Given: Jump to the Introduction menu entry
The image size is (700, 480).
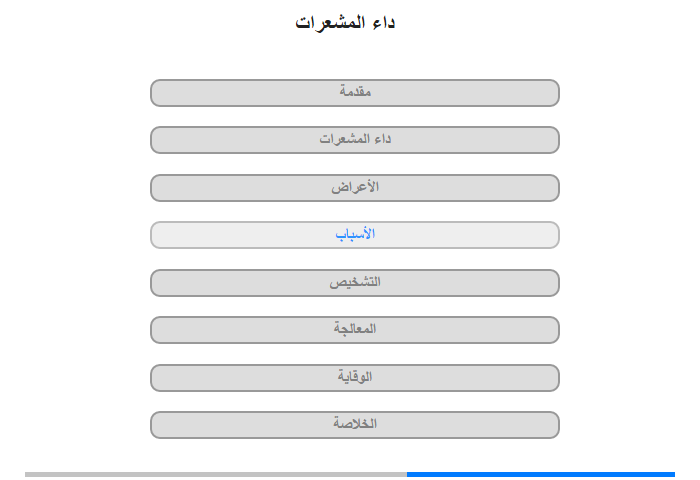Looking at the screenshot, I should point(354,93).
